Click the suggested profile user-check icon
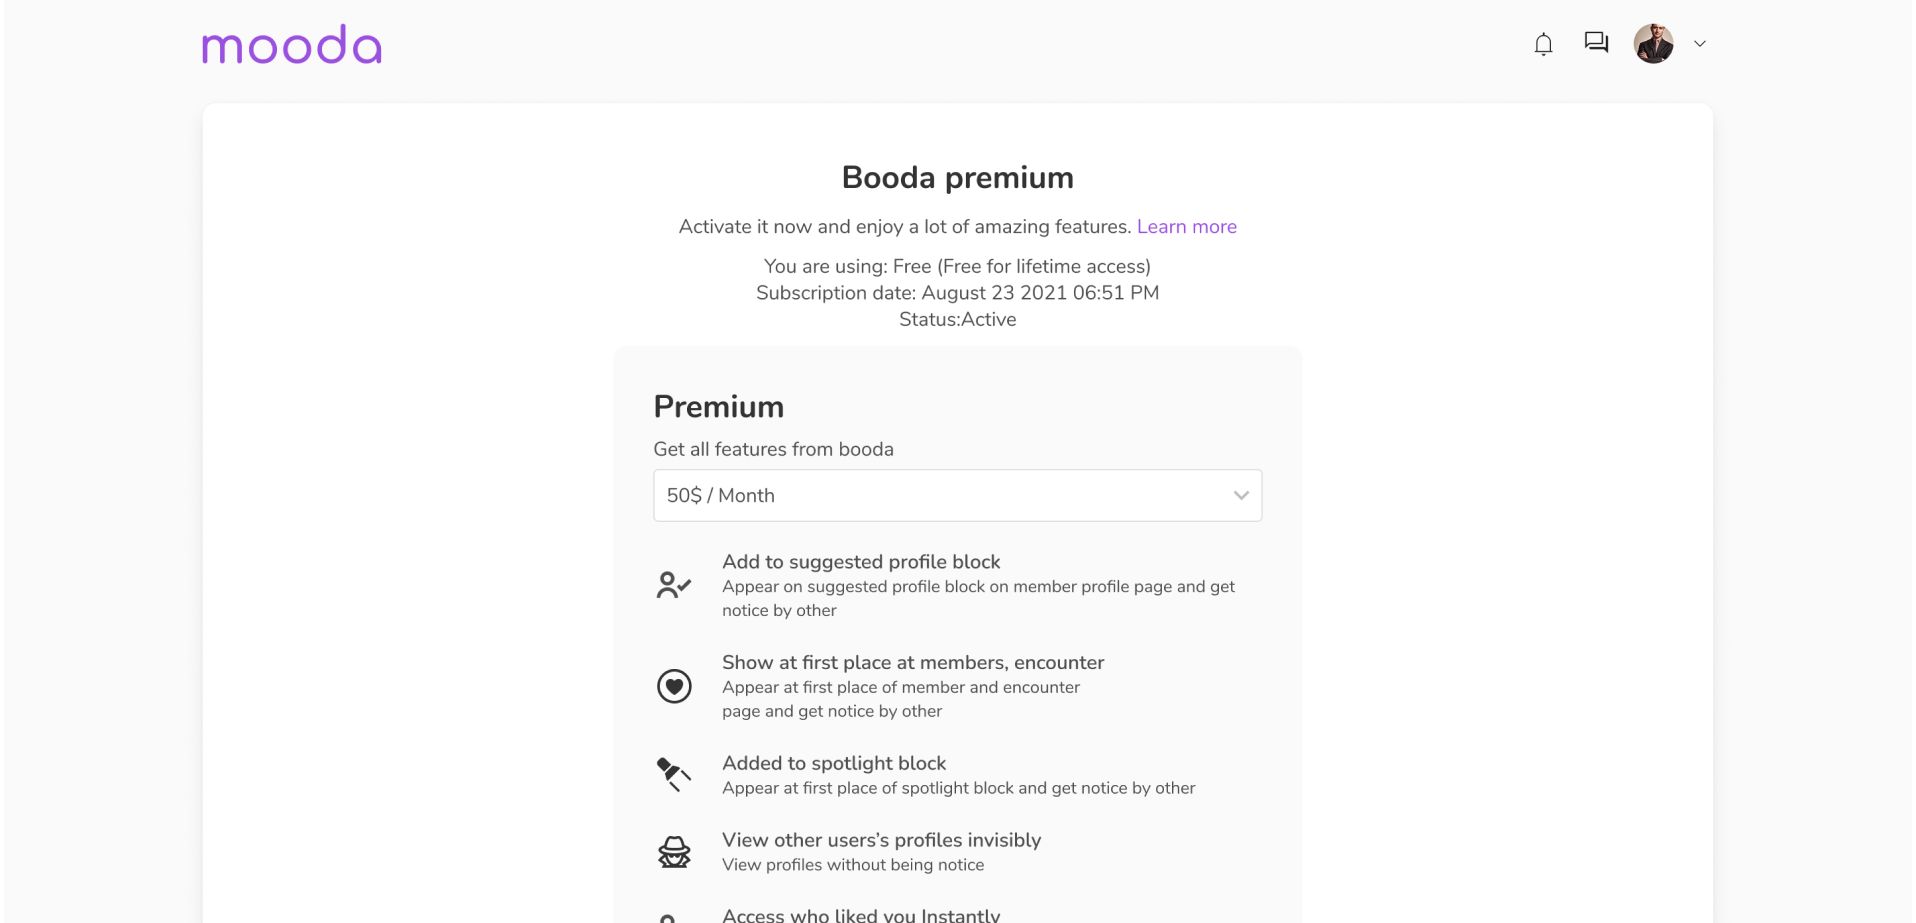 [x=673, y=585]
